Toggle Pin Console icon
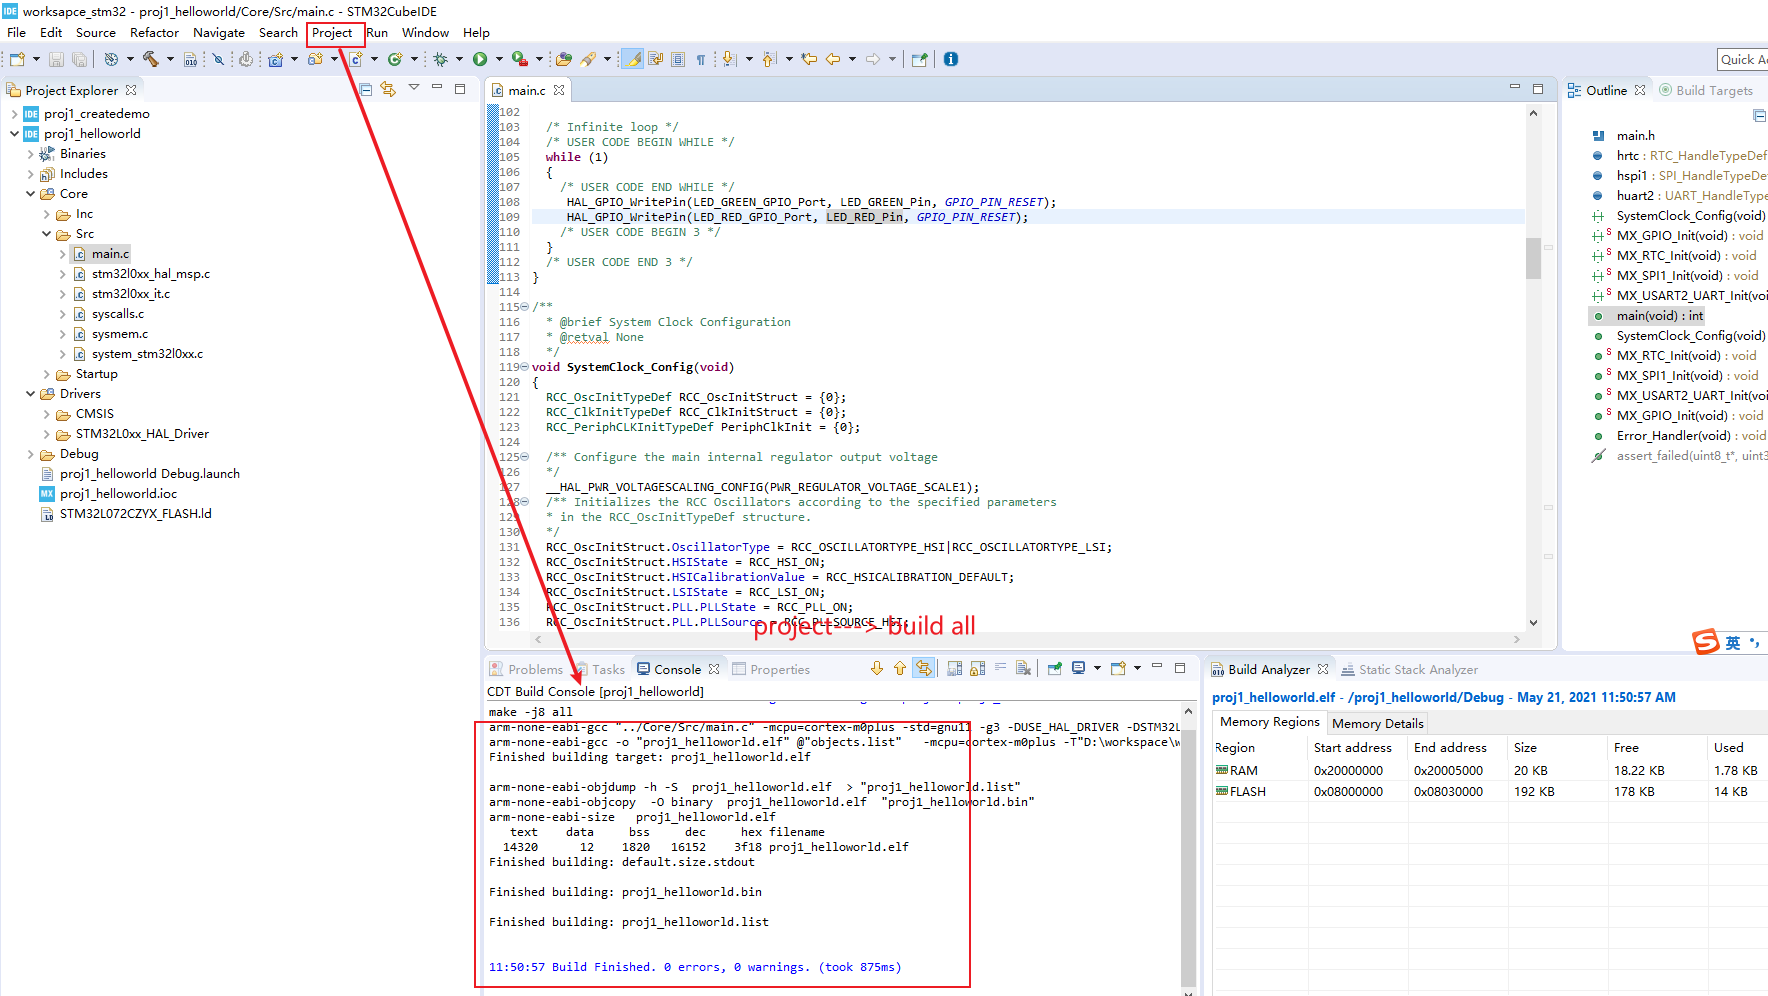The height and width of the screenshot is (996, 1768). (1055, 668)
